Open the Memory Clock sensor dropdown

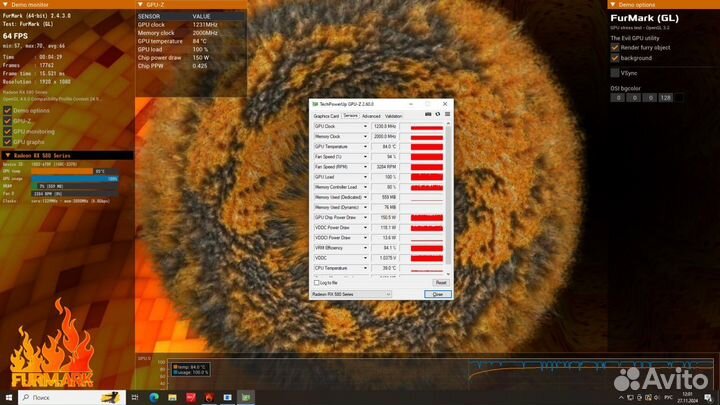tap(365, 136)
